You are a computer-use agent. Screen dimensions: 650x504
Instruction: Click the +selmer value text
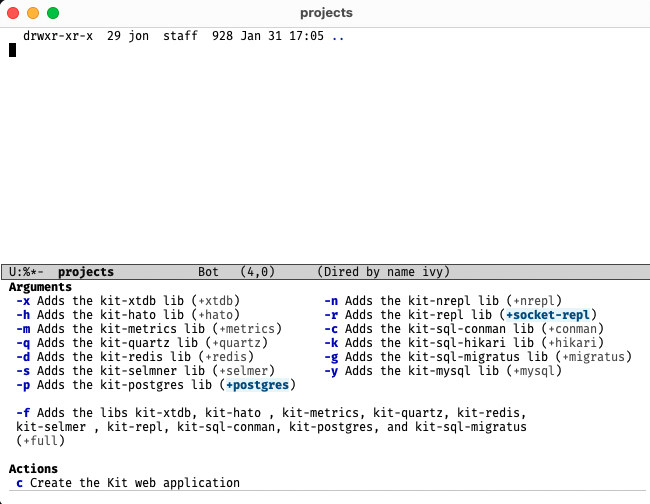point(243,371)
